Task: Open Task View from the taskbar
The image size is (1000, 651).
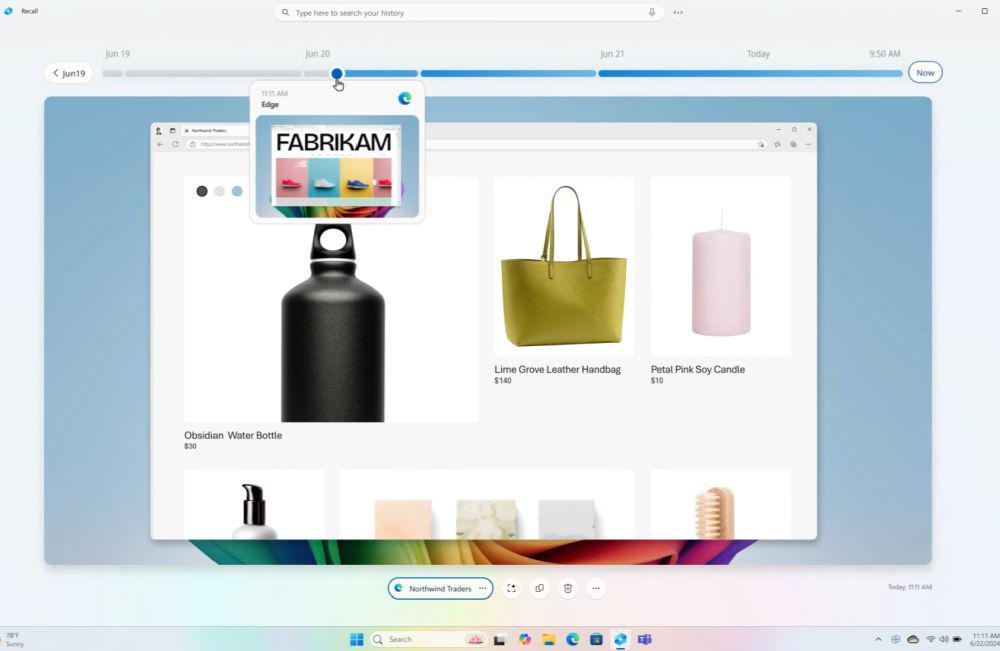Action: tap(499, 639)
